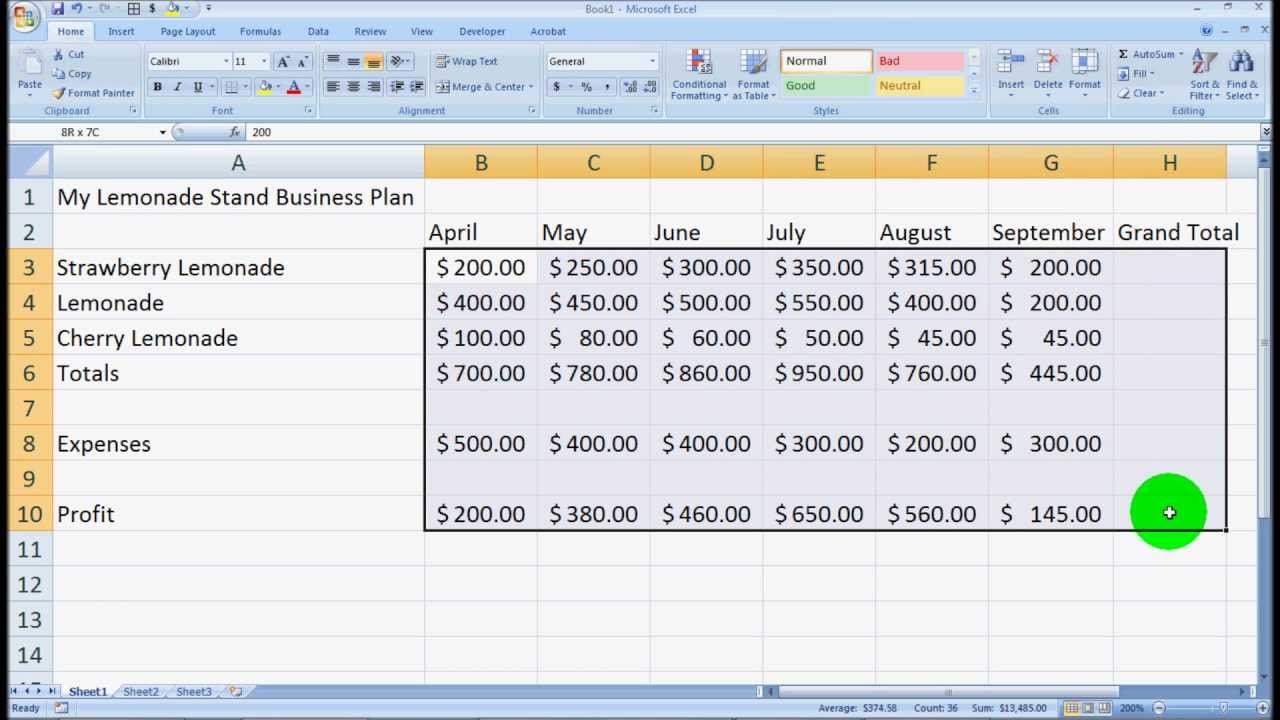Increase font size with Grow Font icon
The height and width of the screenshot is (720, 1280).
coord(283,61)
